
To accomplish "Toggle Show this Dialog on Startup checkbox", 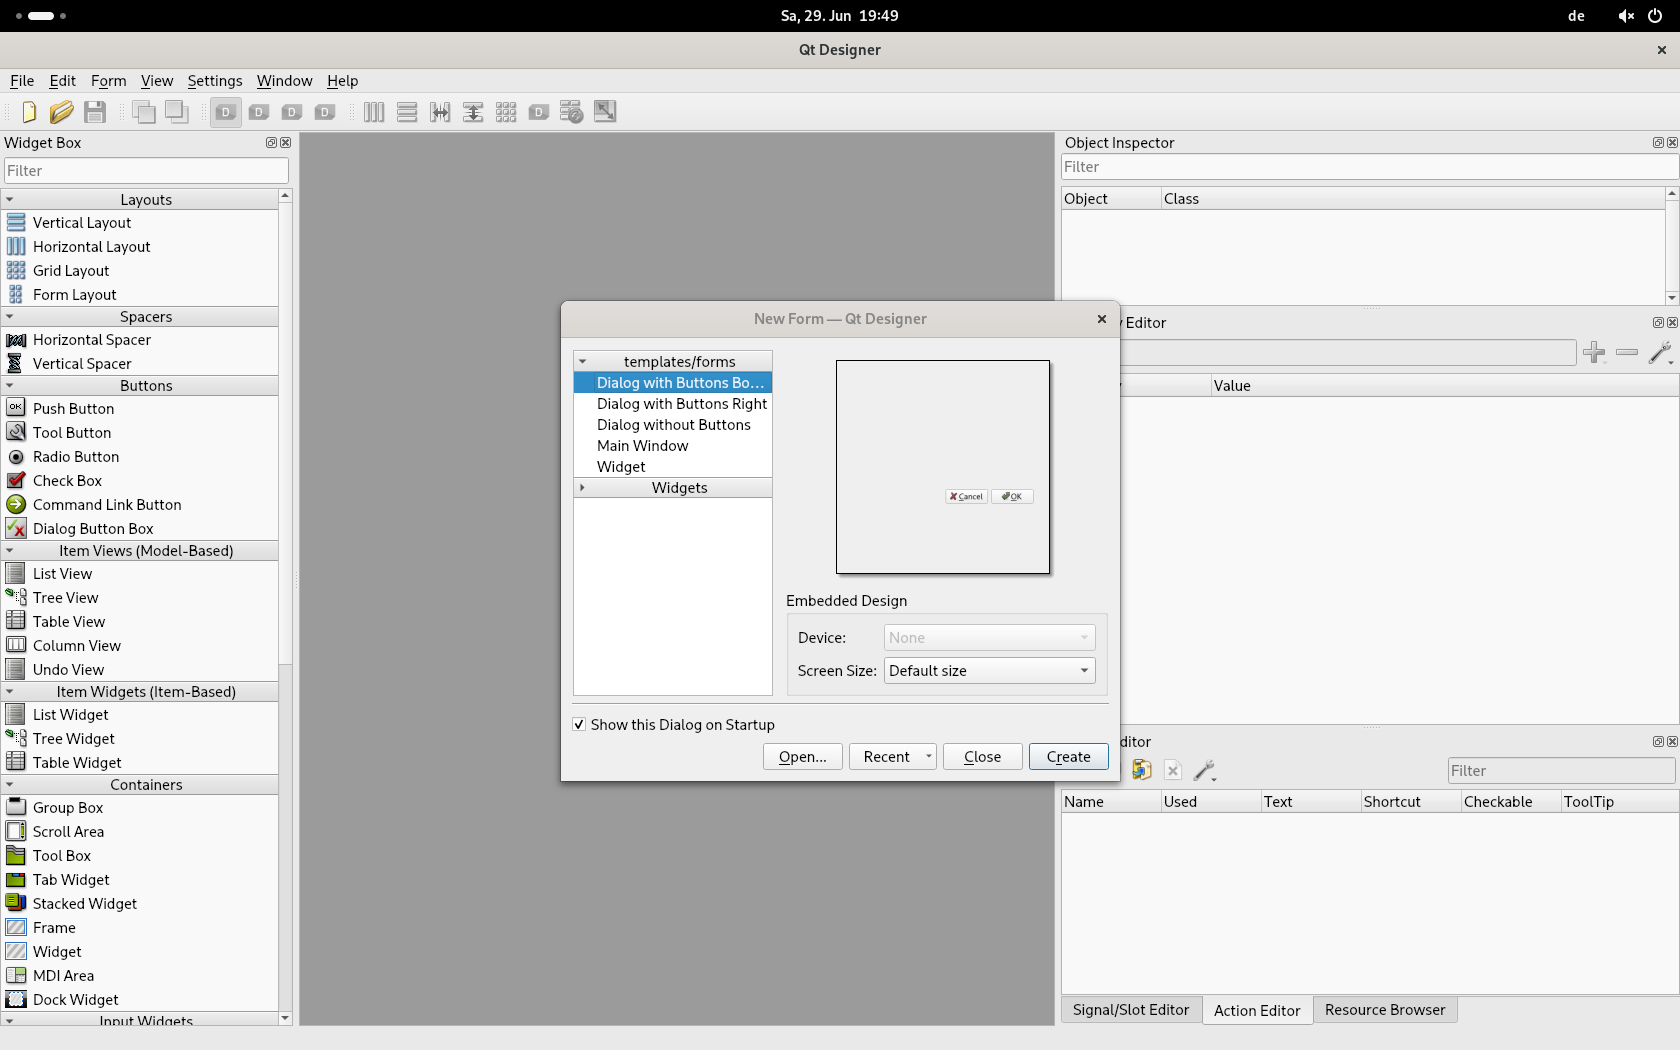I will click(x=579, y=724).
